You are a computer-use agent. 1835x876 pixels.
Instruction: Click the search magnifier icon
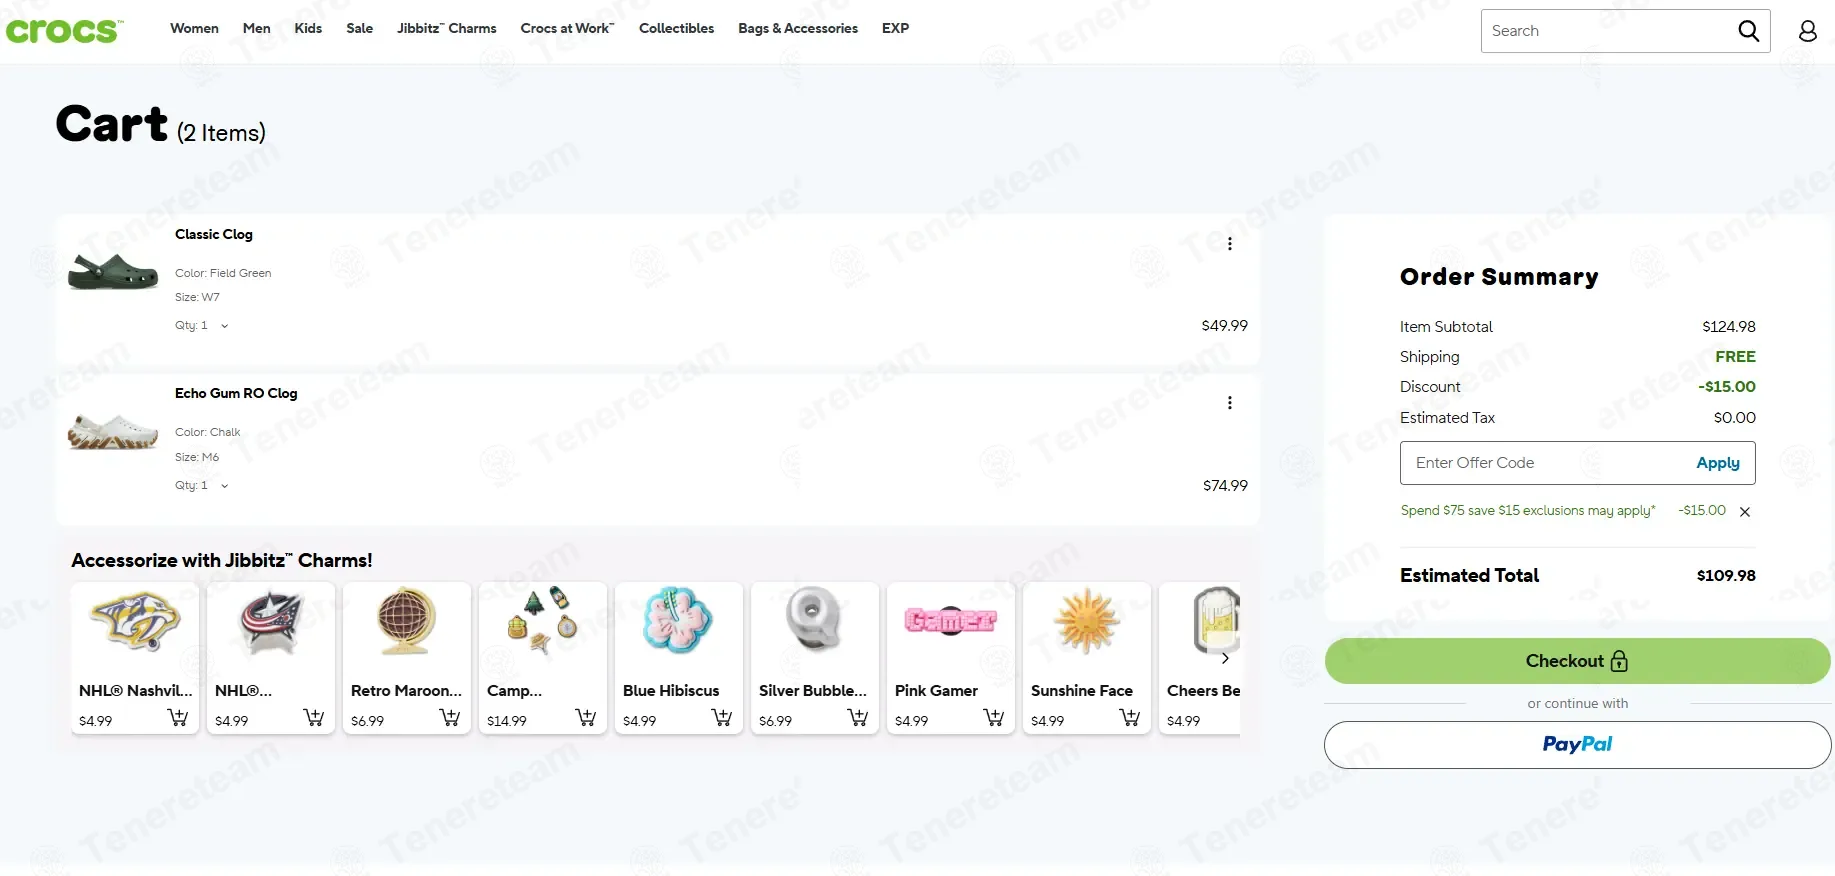click(1748, 31)
